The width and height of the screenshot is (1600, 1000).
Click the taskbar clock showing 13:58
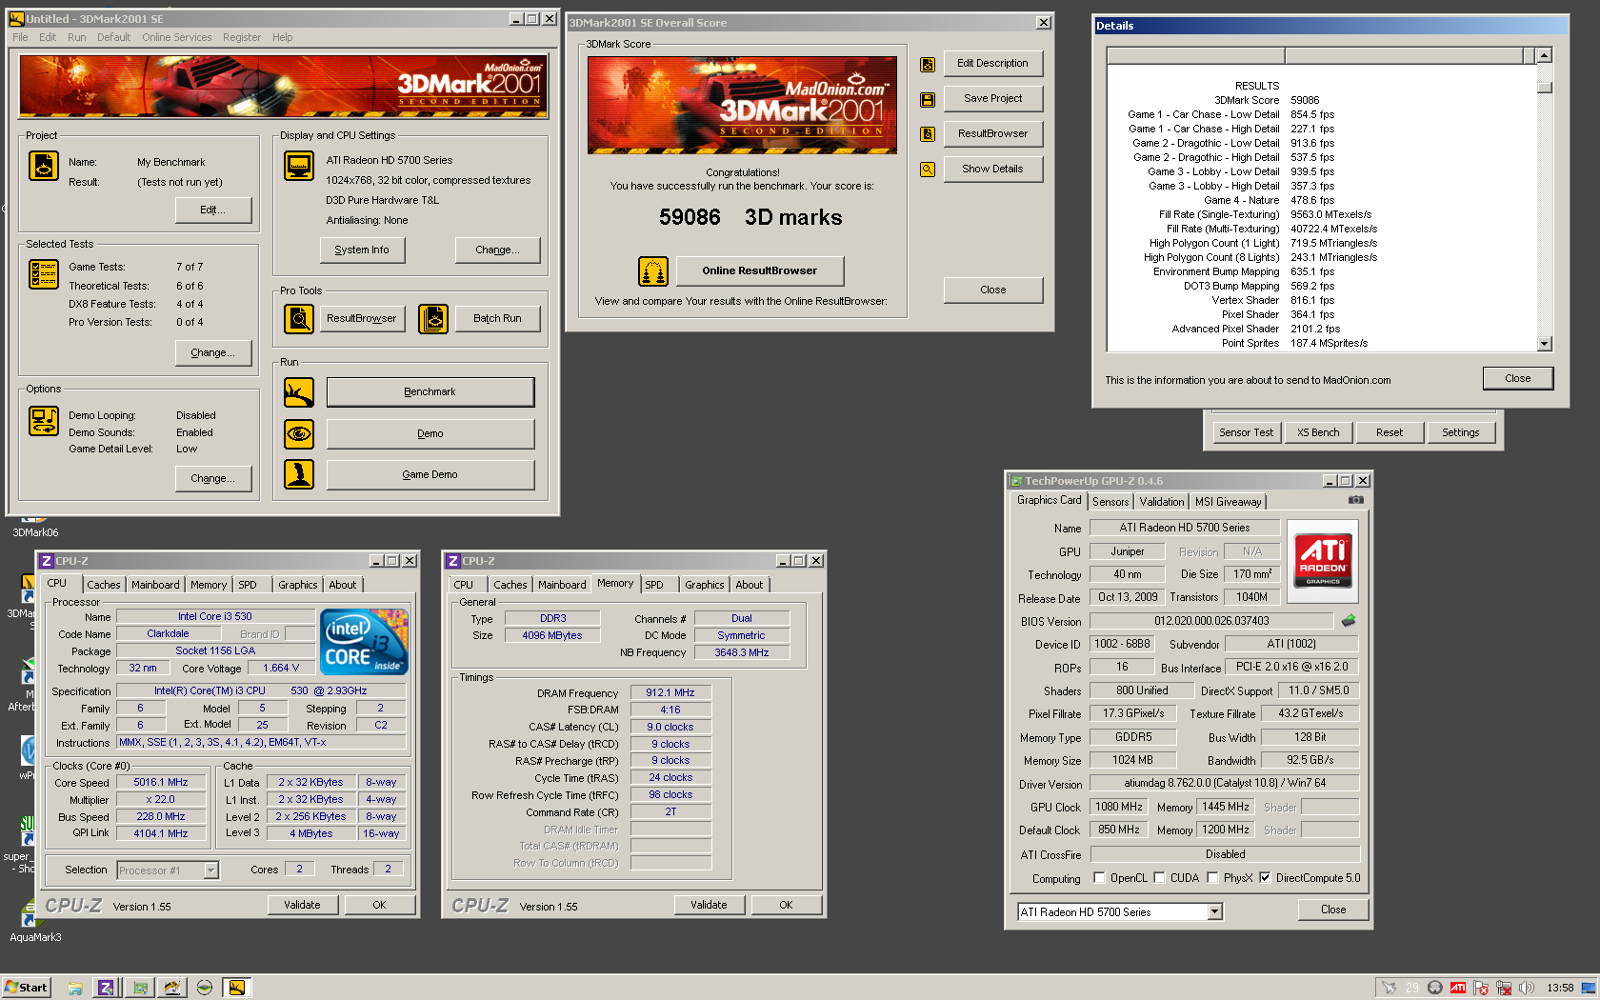coord(1559,988)
